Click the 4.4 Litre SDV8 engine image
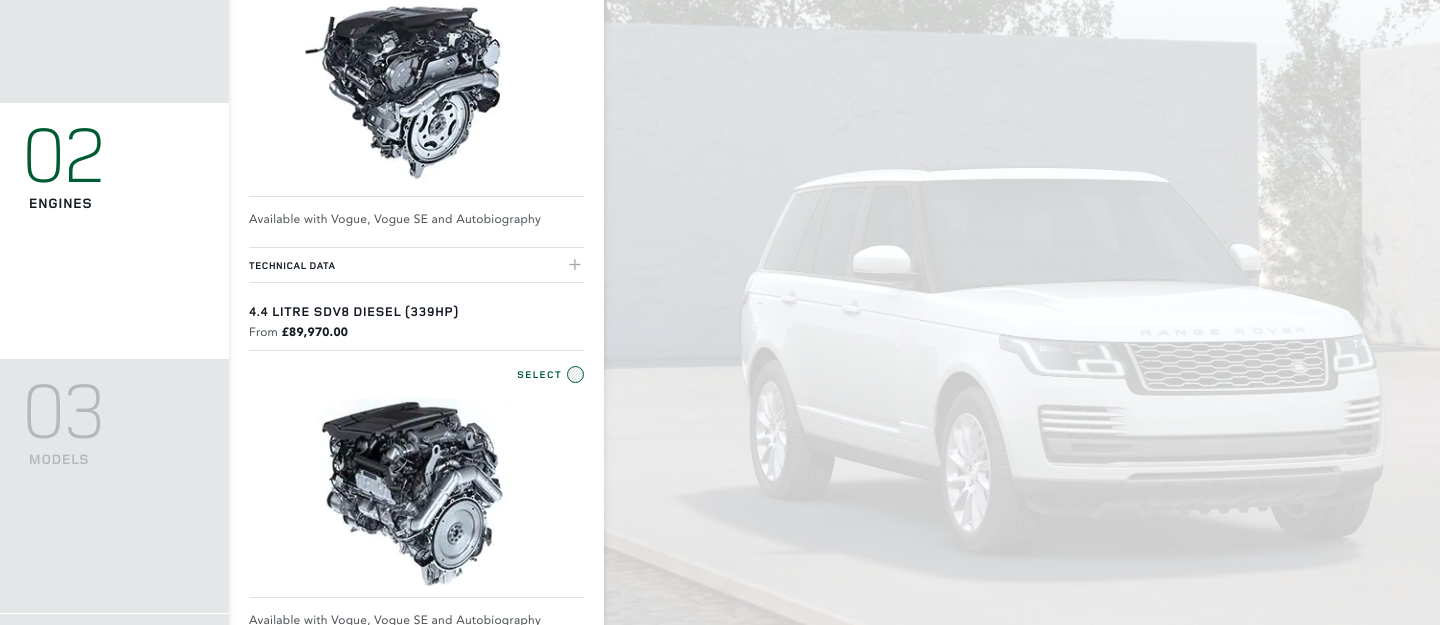1440x625 pixels. (414, 491)
